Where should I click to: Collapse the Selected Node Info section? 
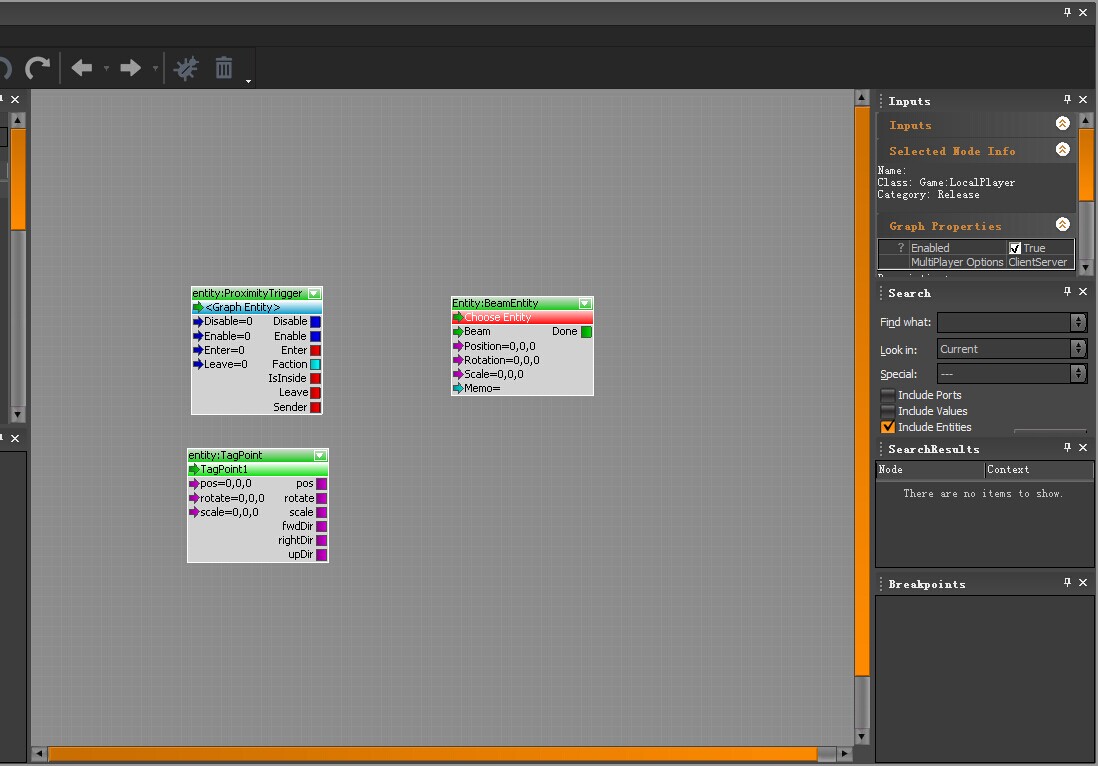click(1062, 150)
